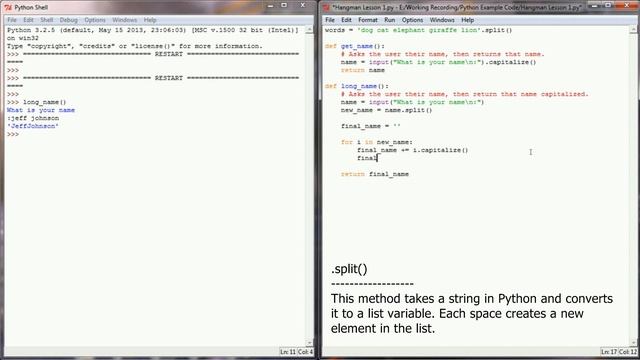Screen dimensions: 640x360
Task: Click the Python 3.2.5 version line
Action: 153,30
